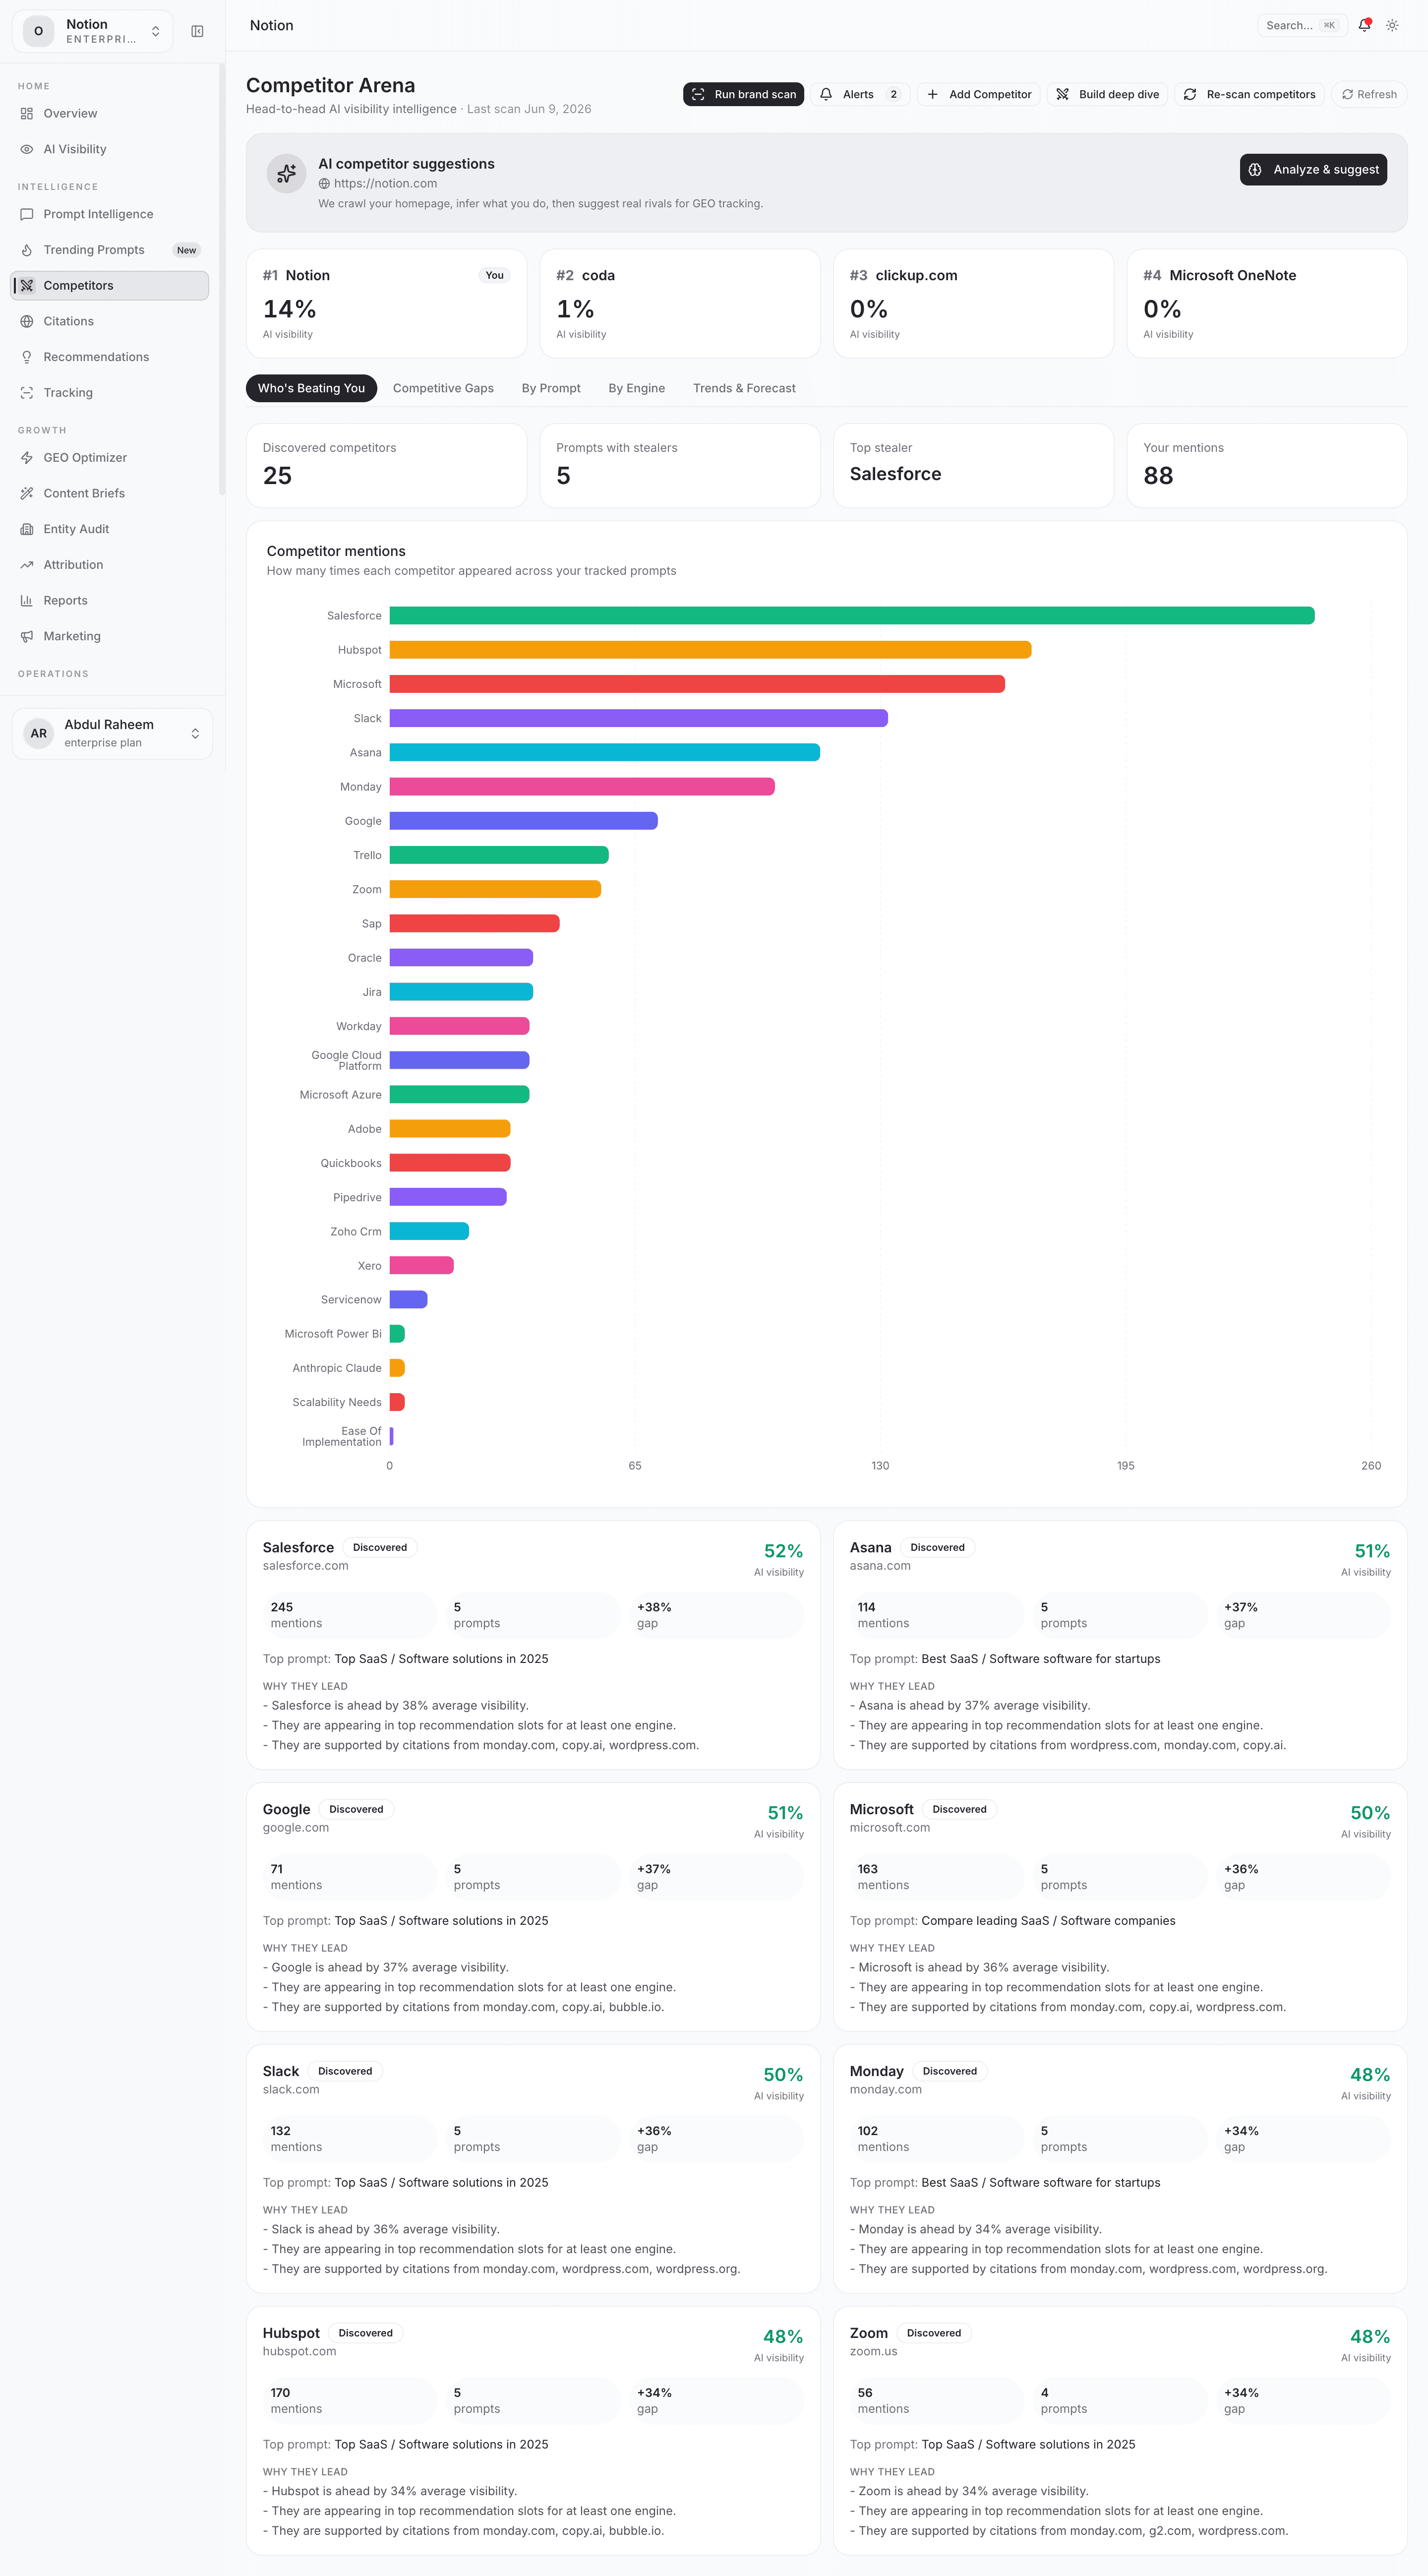This screenshot has width=1428, height=2576.
Task: Click Re-scan competitors button
Action: pyautogui.click(x=1249, y=94)
